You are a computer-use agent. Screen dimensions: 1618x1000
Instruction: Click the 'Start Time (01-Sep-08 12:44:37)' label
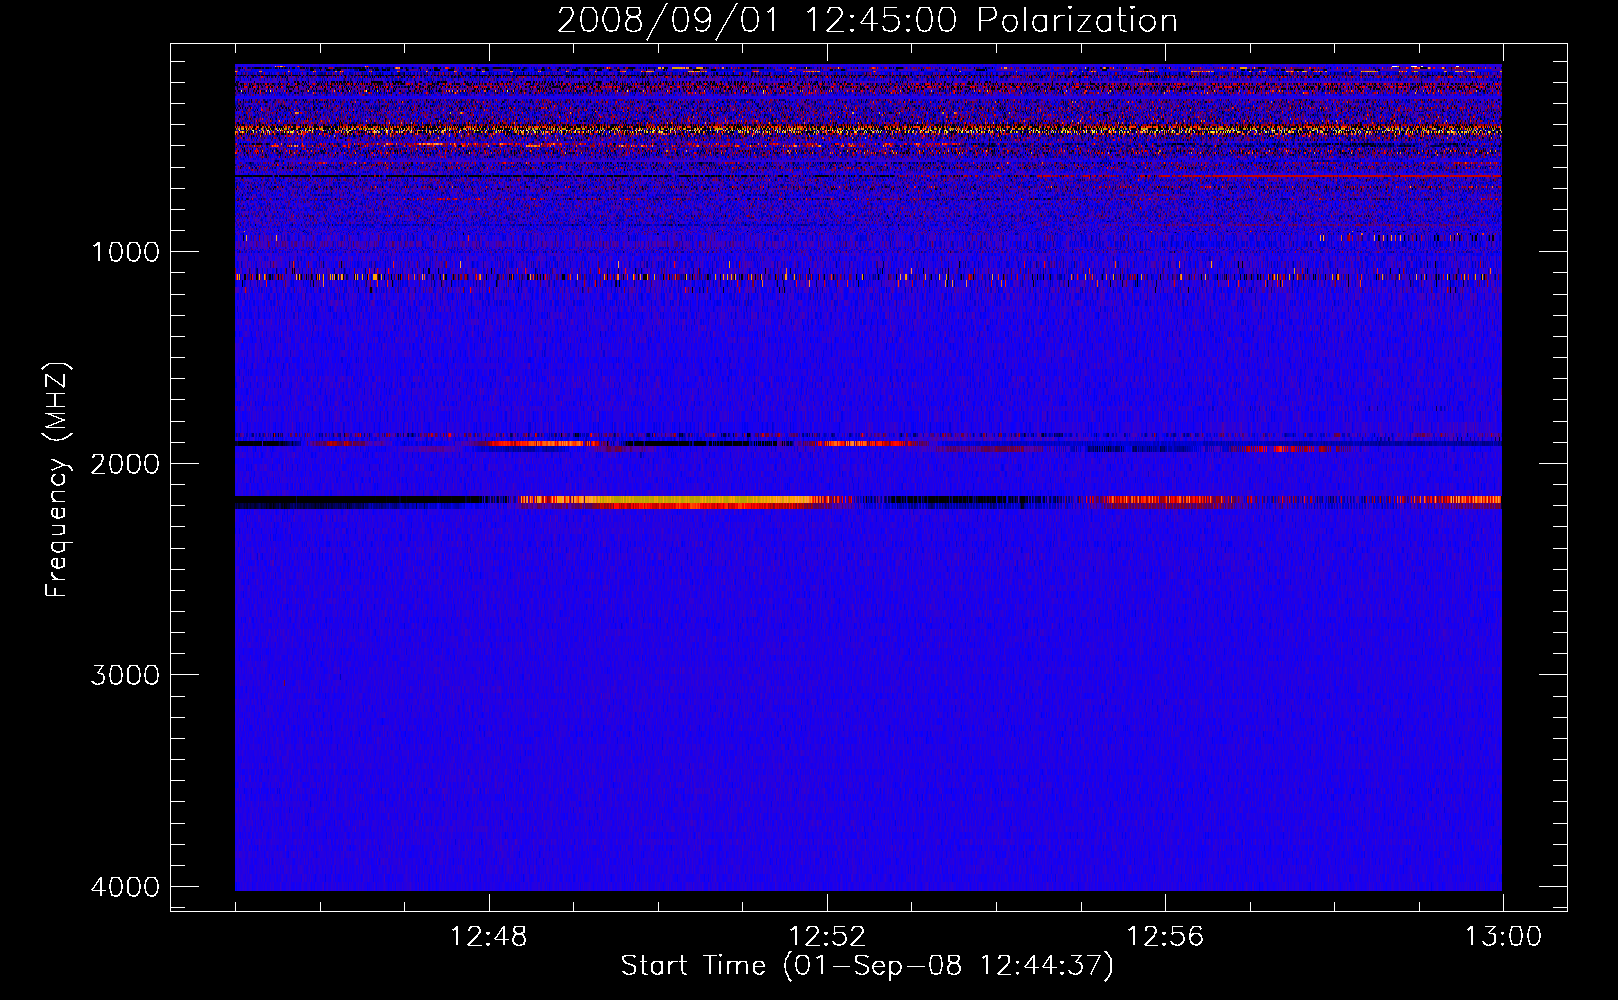click(x=867, y=966)
